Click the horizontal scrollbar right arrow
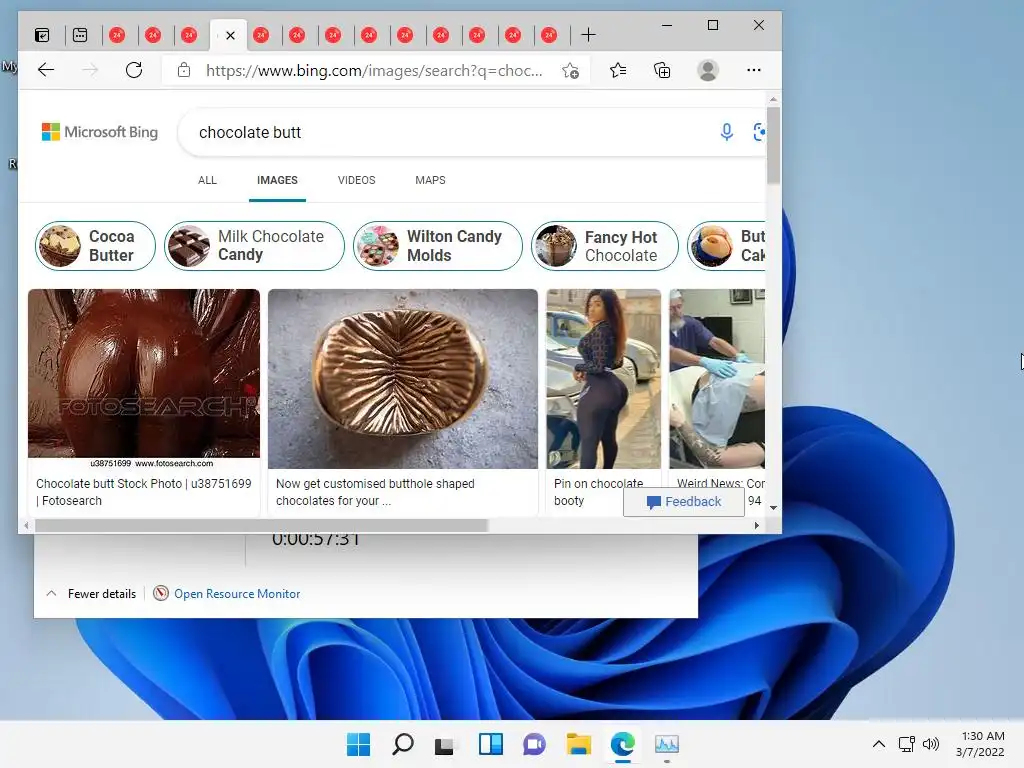The image size is (1024, 768). (757, 526)
